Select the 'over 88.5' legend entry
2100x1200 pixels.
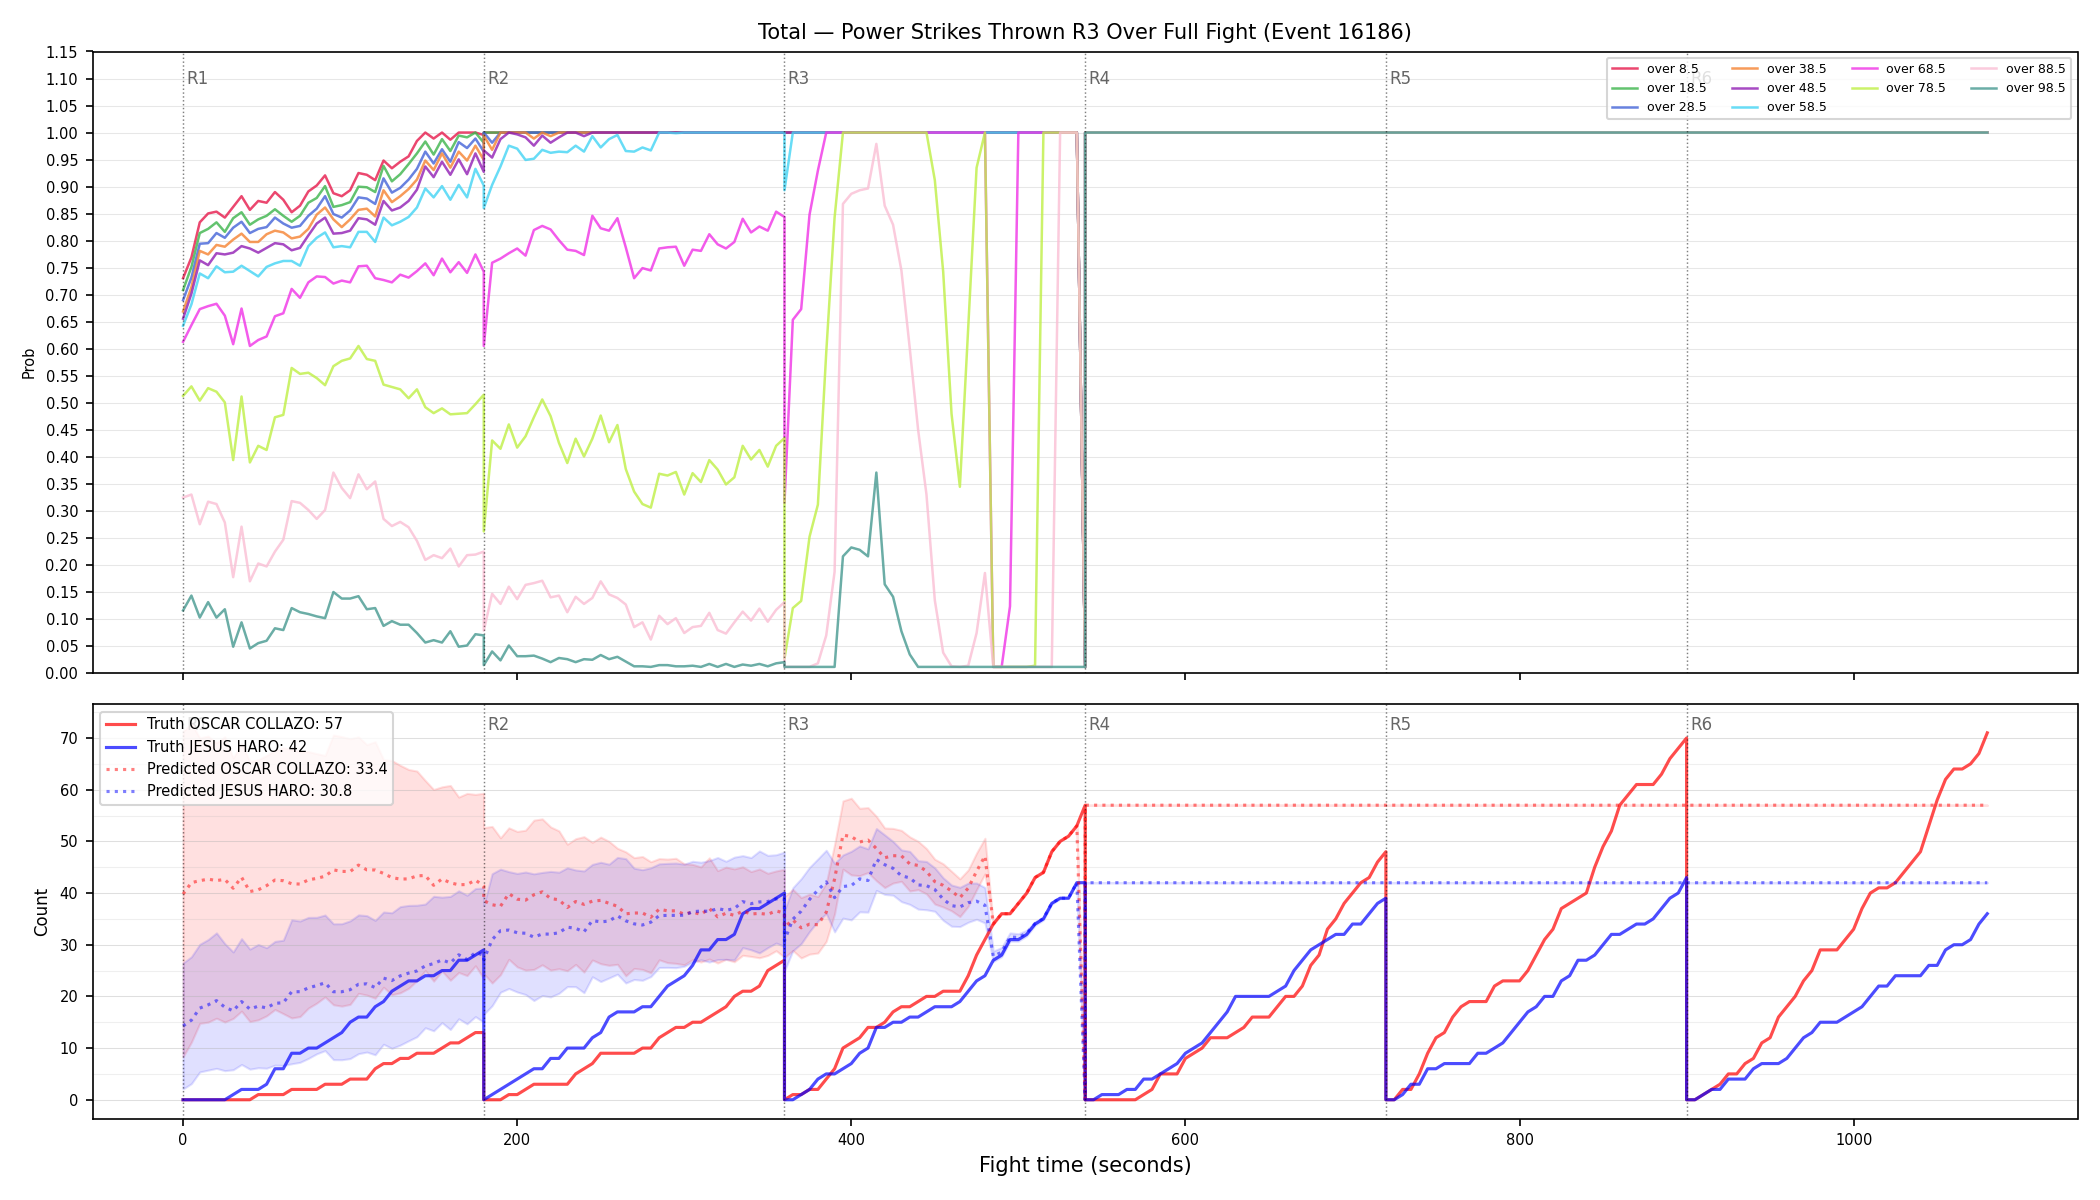click(2018, 69)
